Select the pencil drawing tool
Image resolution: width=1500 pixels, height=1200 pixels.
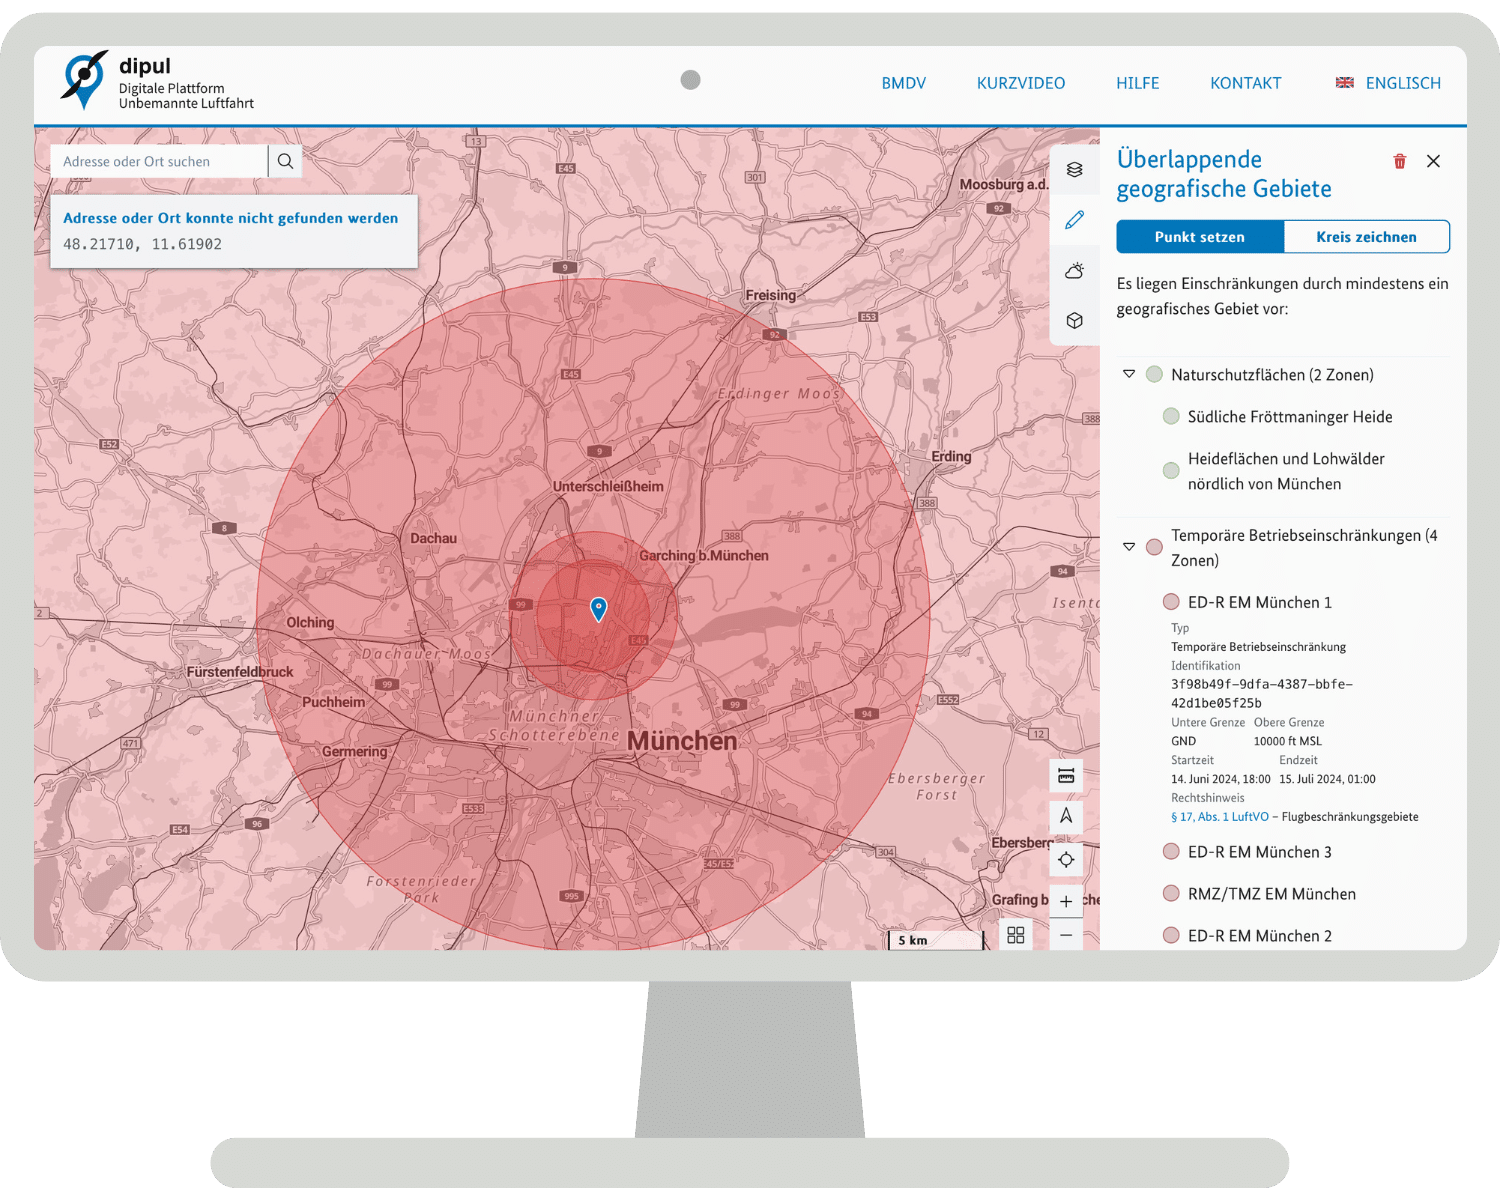(x=1074, y=220)
